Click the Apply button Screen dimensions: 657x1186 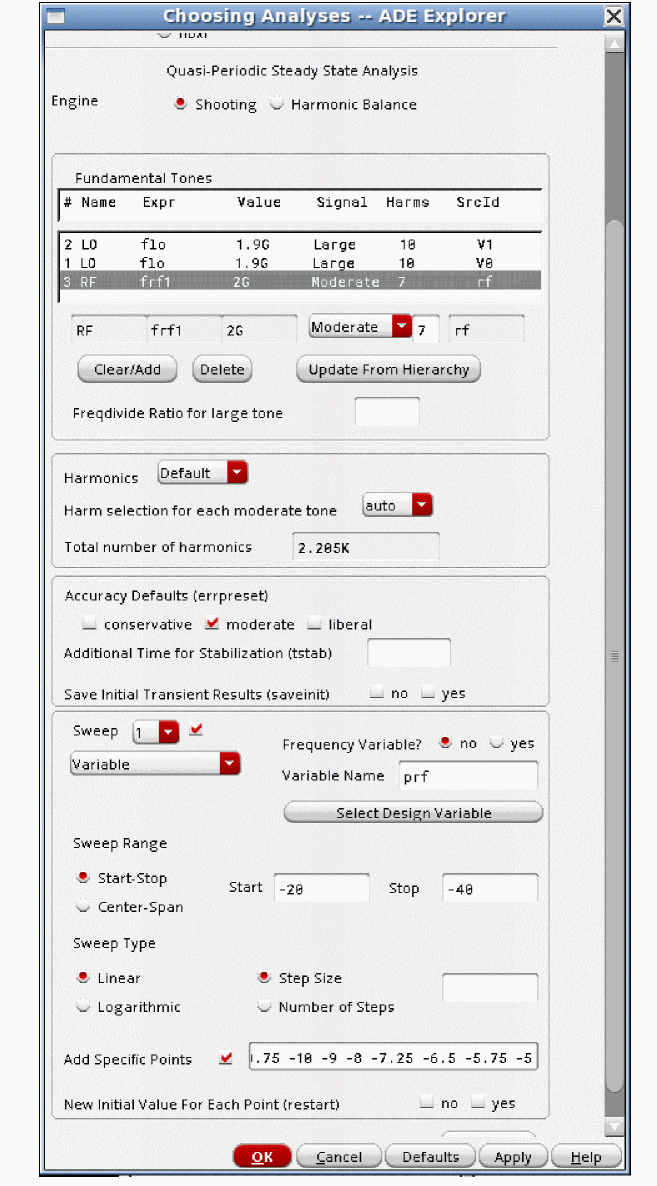click(x=512, y=1157)
